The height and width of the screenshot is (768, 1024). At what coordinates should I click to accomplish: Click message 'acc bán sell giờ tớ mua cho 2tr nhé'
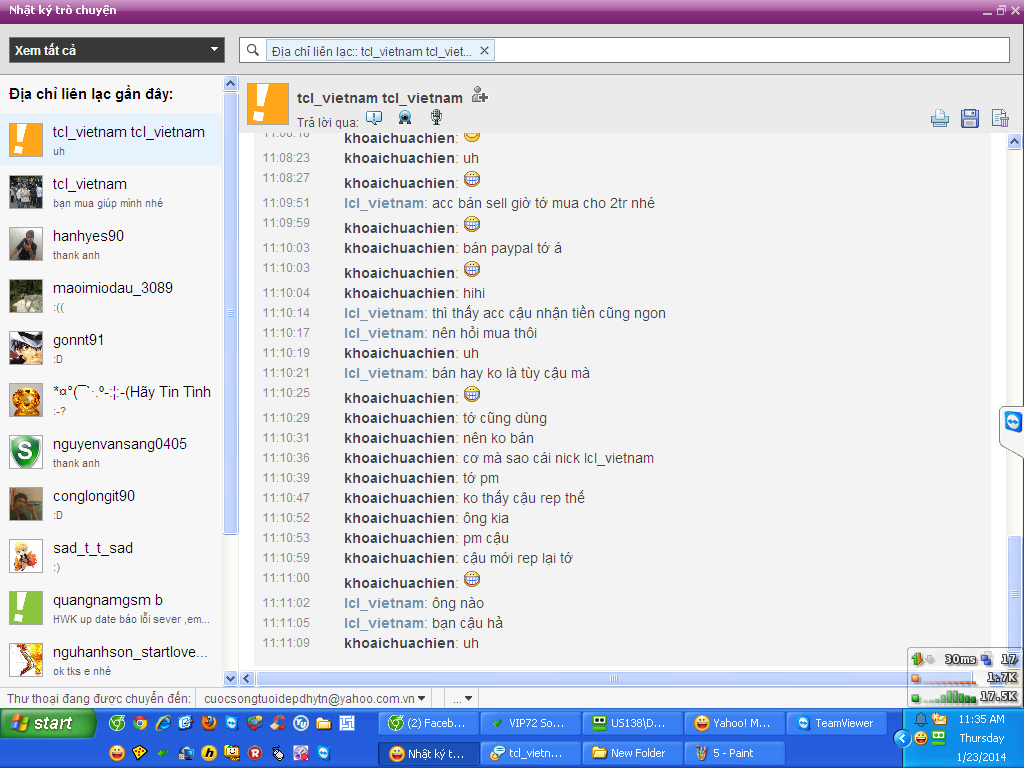(x=543, y=203)
